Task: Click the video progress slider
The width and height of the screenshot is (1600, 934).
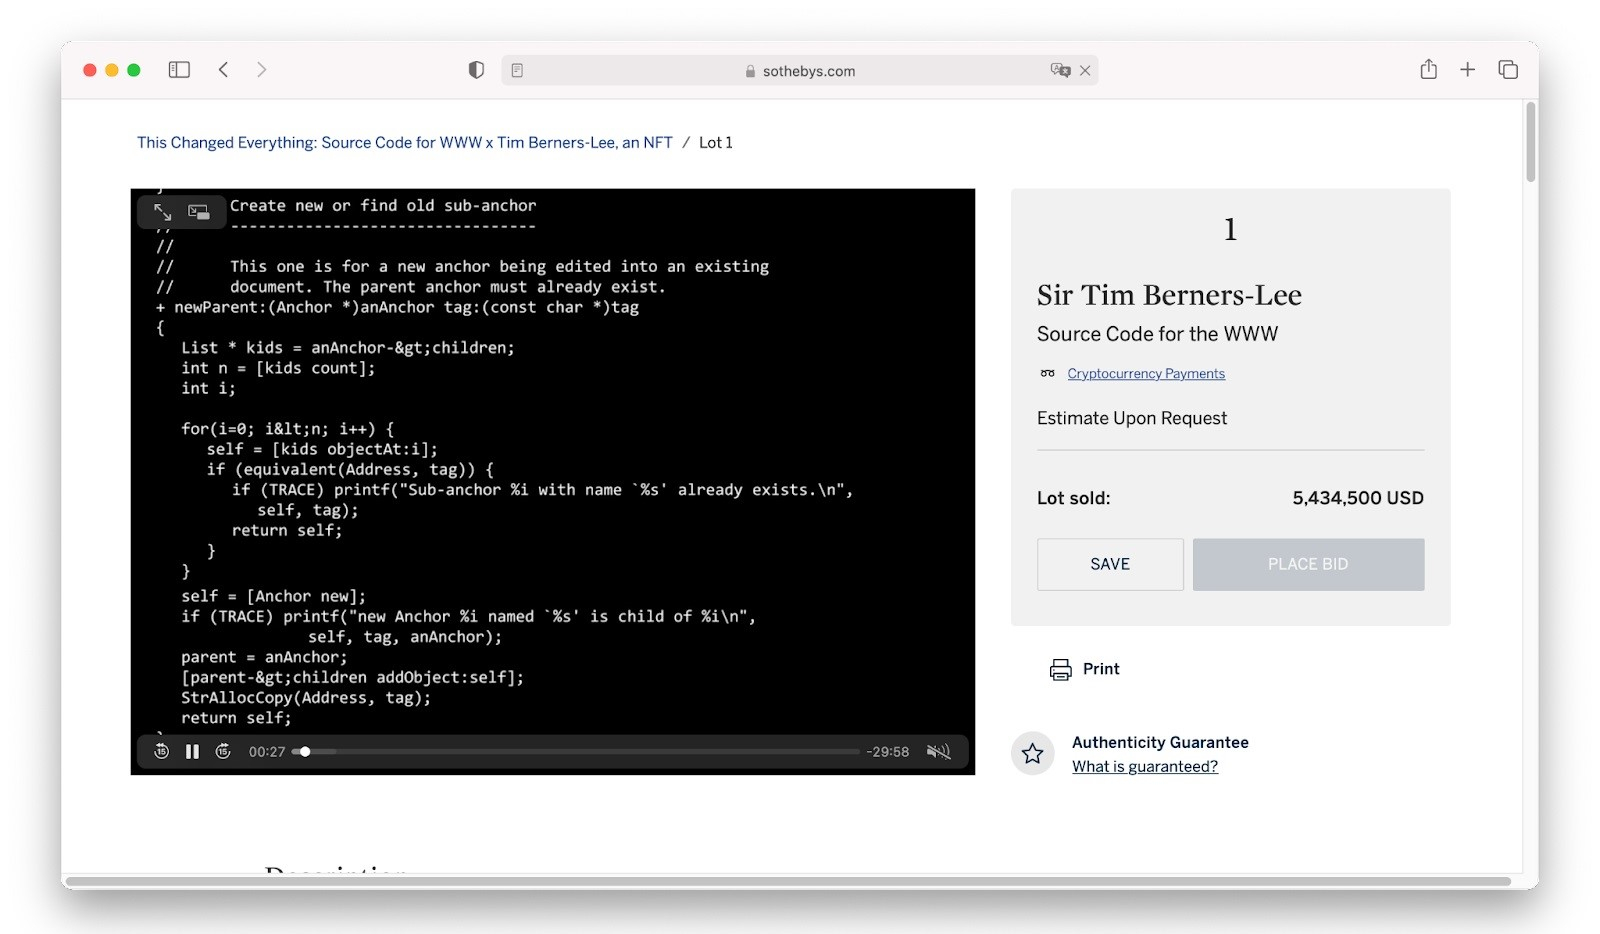Action: click(x=580, y=752)
